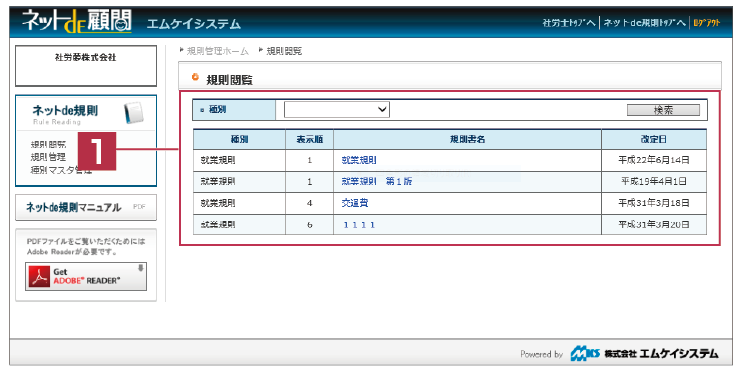Go to 社労士トップへ in header

[569, 23]
